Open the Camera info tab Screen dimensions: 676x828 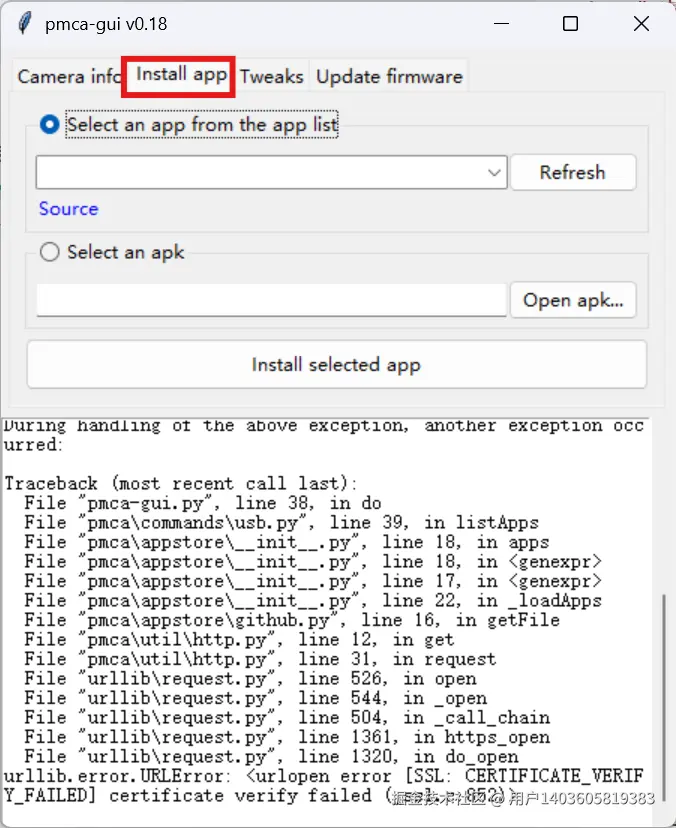click(x=69, y=77)
